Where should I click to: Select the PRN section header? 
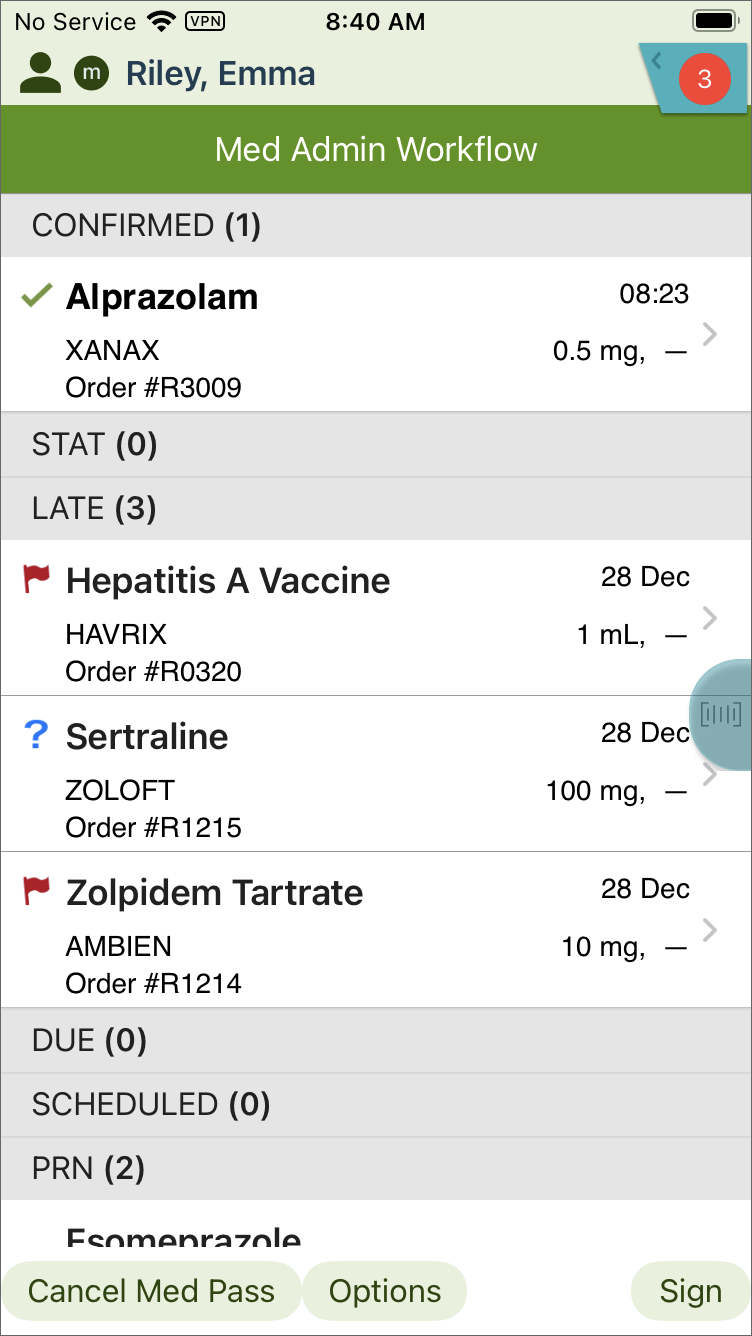click(x=376, y=1168)
